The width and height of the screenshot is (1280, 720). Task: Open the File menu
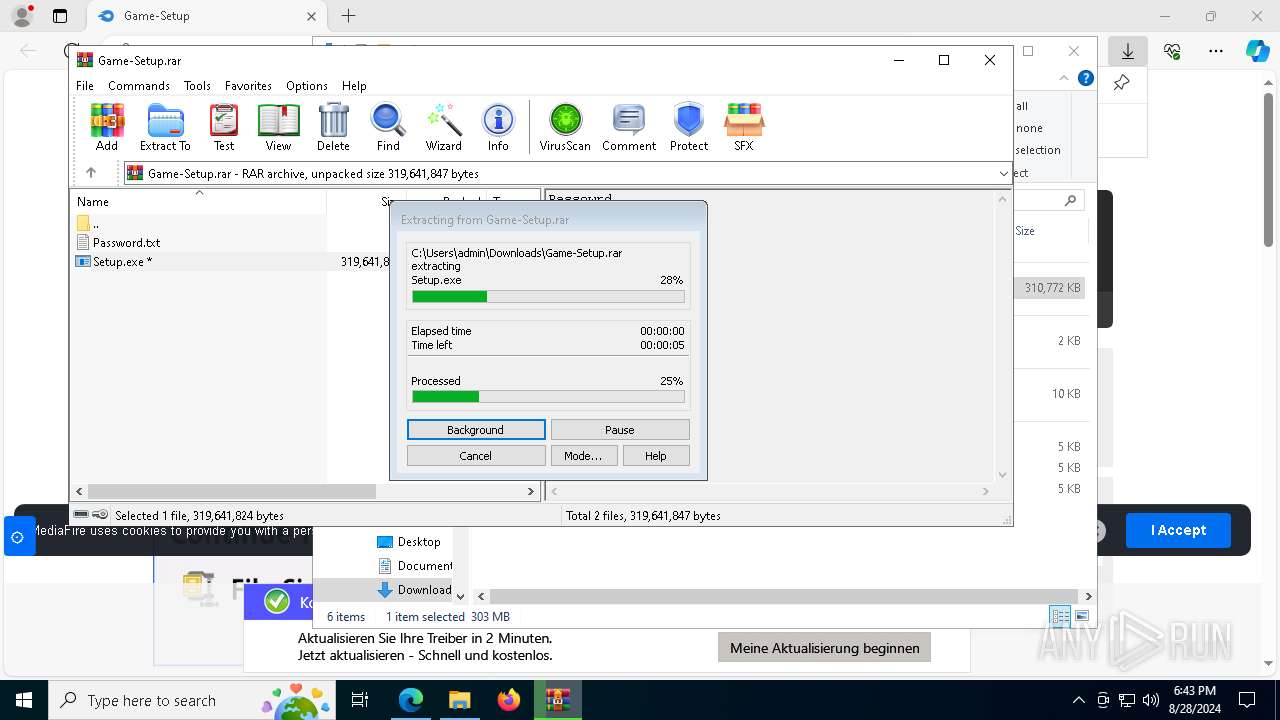[85, 86]
